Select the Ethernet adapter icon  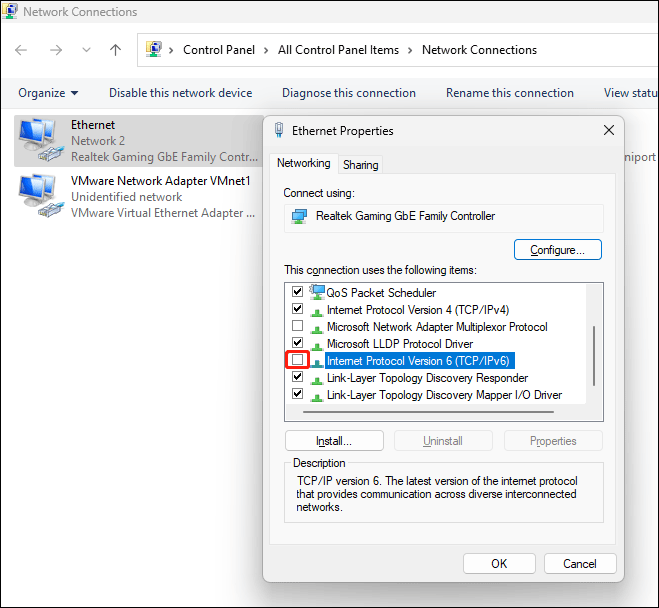(x=39, y=141)
